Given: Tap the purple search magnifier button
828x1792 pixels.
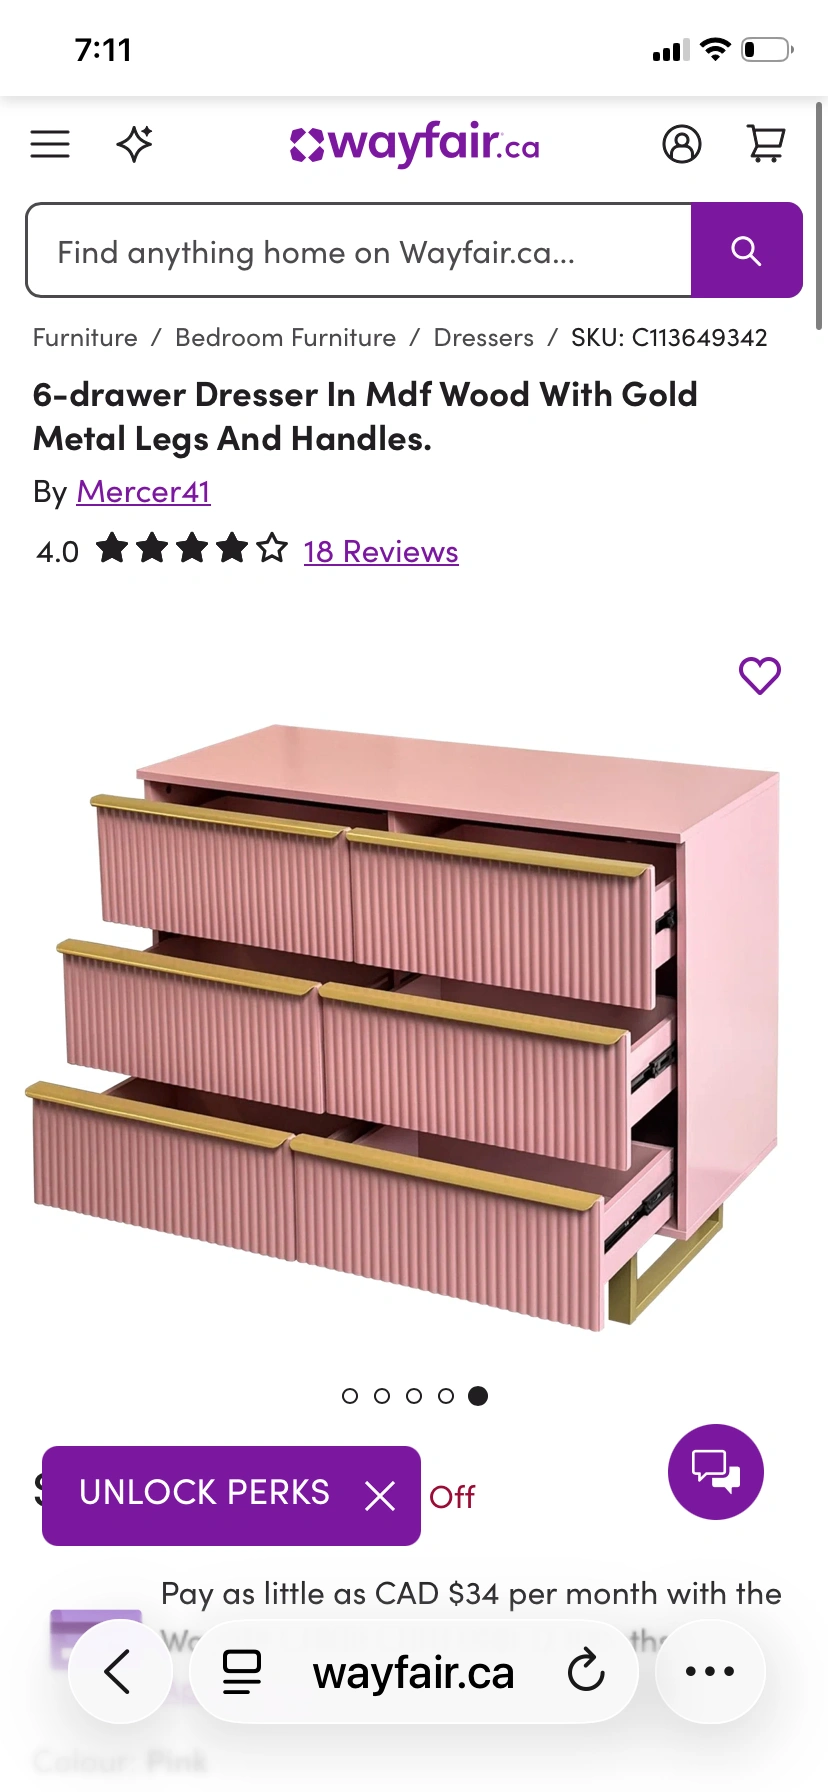Looking at the screenshot, I should (747, 250).
